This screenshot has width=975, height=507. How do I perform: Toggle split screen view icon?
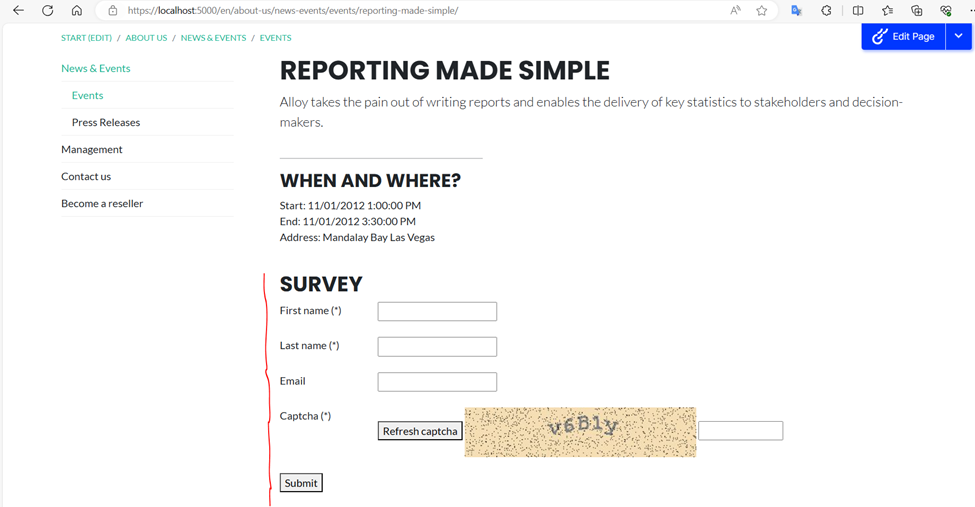pyautogui.click(x=858, y=11)
